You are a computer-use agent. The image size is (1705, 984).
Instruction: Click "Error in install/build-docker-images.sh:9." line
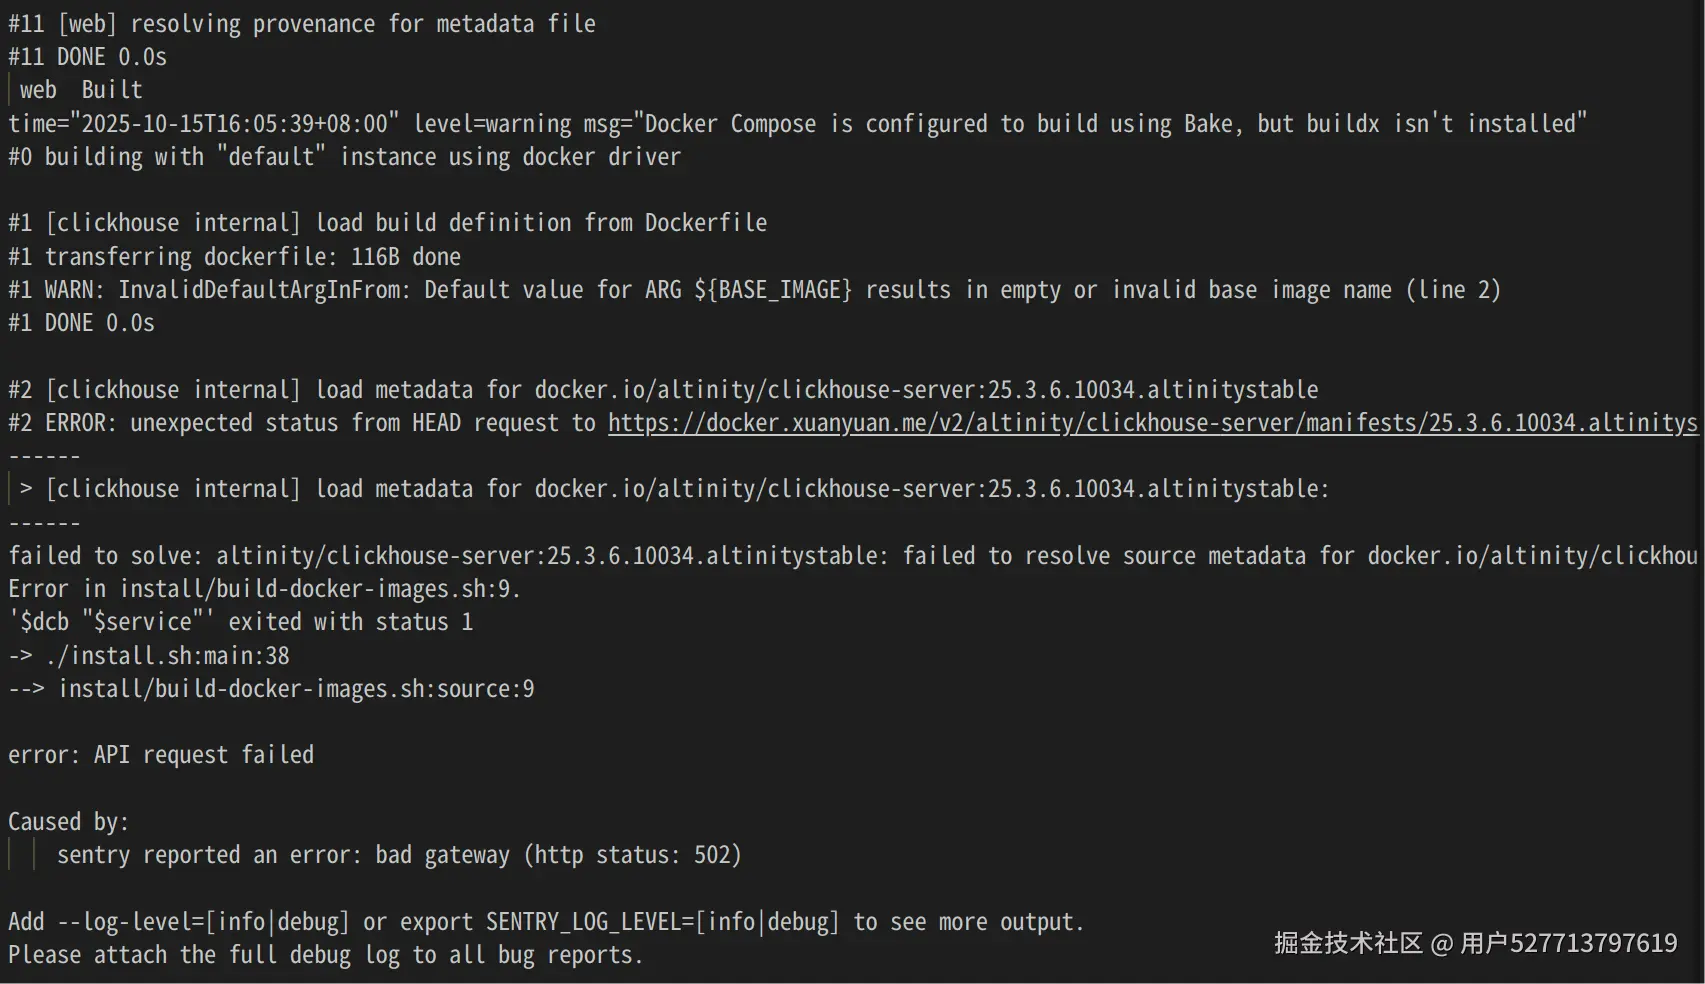click(265, 589)
